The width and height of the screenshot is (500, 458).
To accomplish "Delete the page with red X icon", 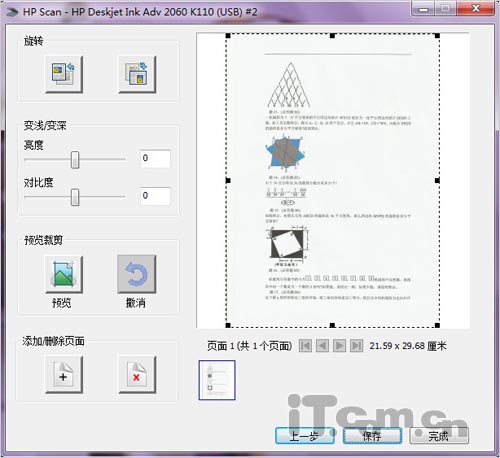I will pyautogui.click(x=137, y=375).
